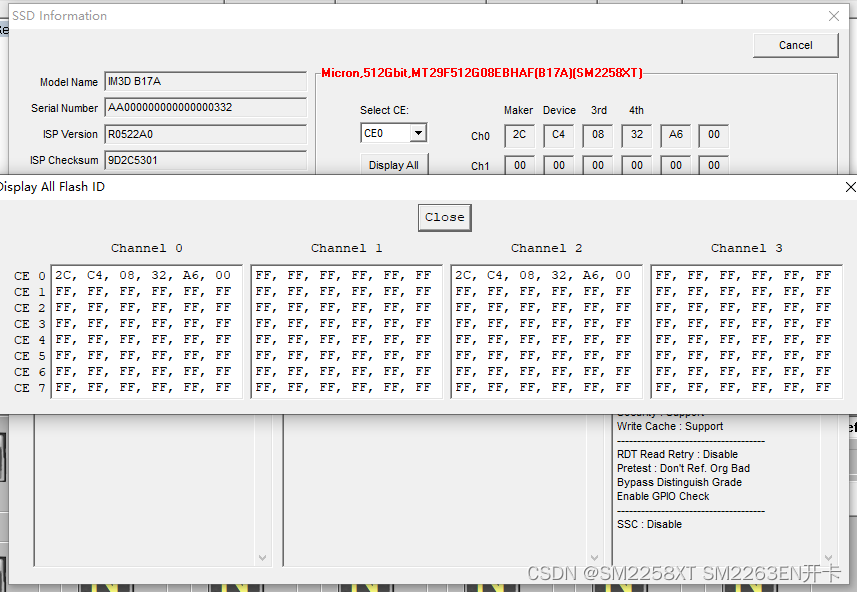Image resolution: width=857 pixels, height=592 pixels.
Task: Close the SSD Information window
Action: tap(834, 16)
